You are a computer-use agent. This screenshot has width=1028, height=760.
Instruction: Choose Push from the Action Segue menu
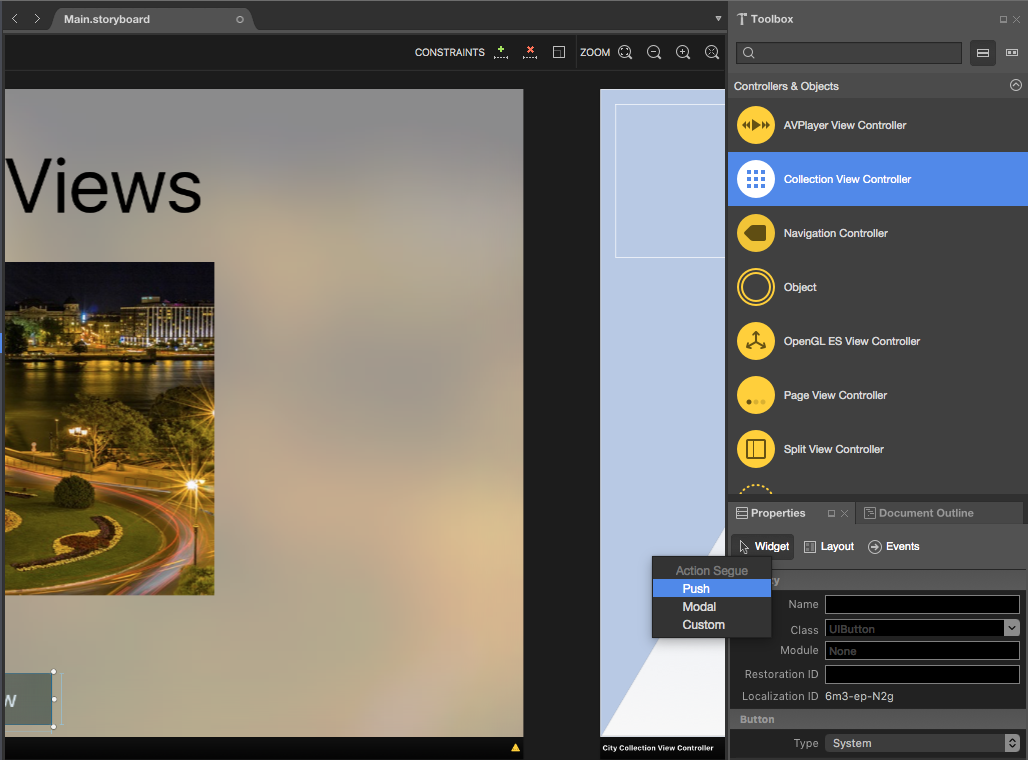696,589
